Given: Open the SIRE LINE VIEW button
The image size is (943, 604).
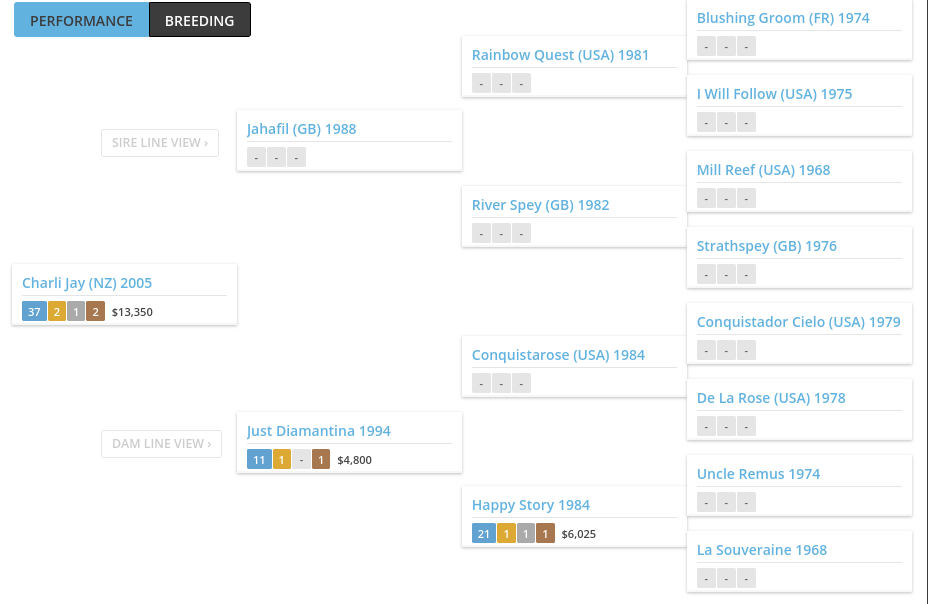Looking at the screenshot, I should pos(160,143).
